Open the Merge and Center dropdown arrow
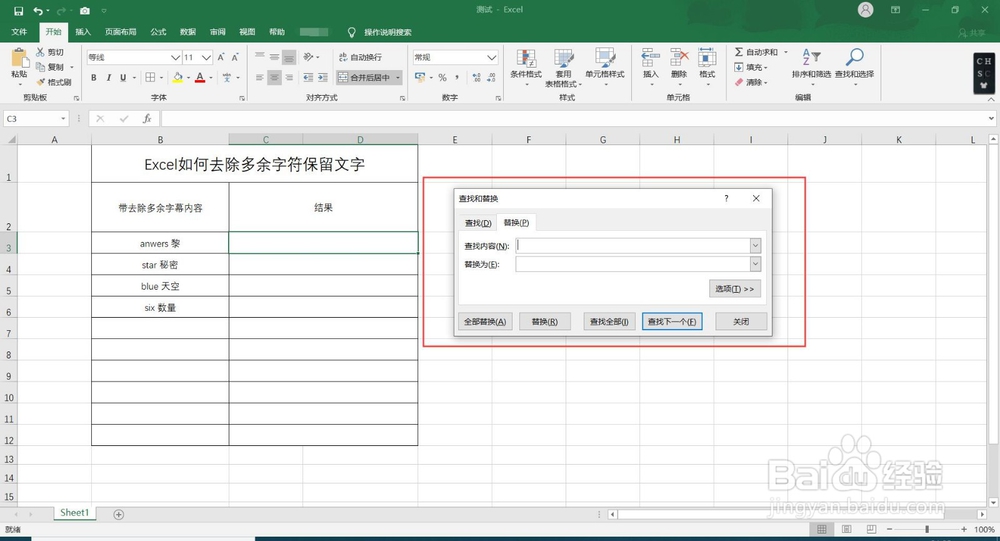 (x=398, y=78)
